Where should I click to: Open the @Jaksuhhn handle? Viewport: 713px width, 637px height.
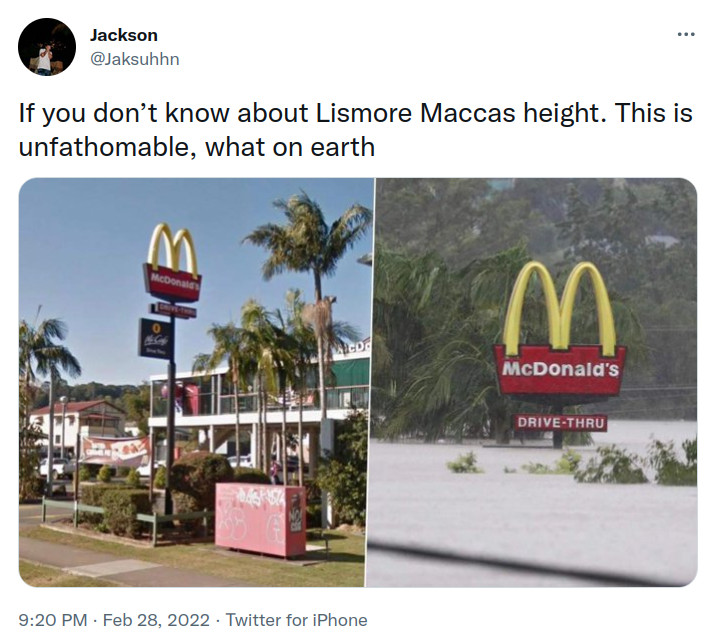135,59
